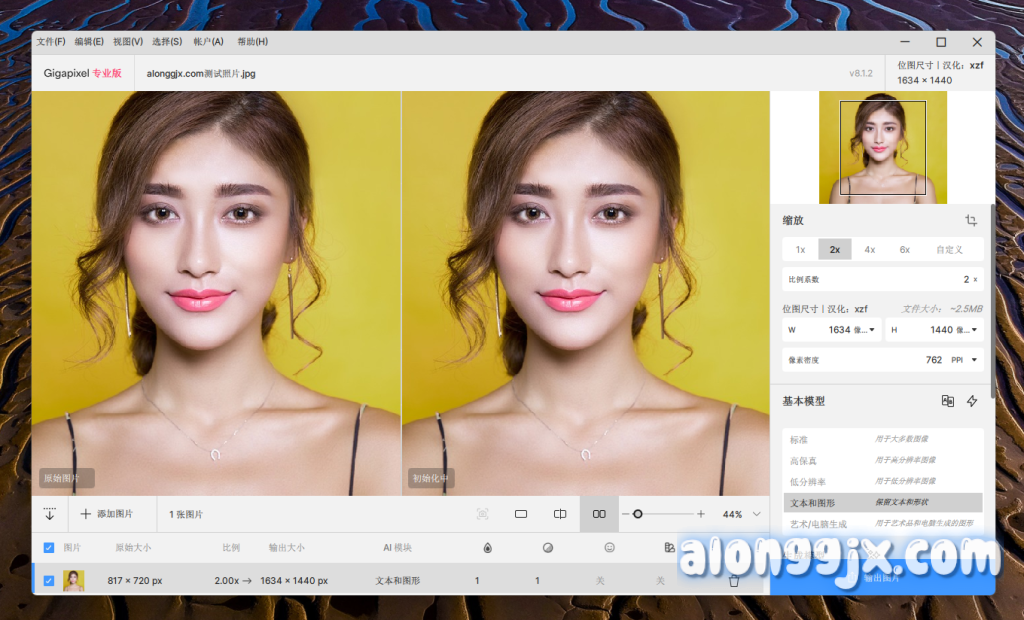Viewport: 1024px width, 620px height.
Task: Toggle the select-all checkbox in list header
Action: pyautogui.click(x=49, y=548)
